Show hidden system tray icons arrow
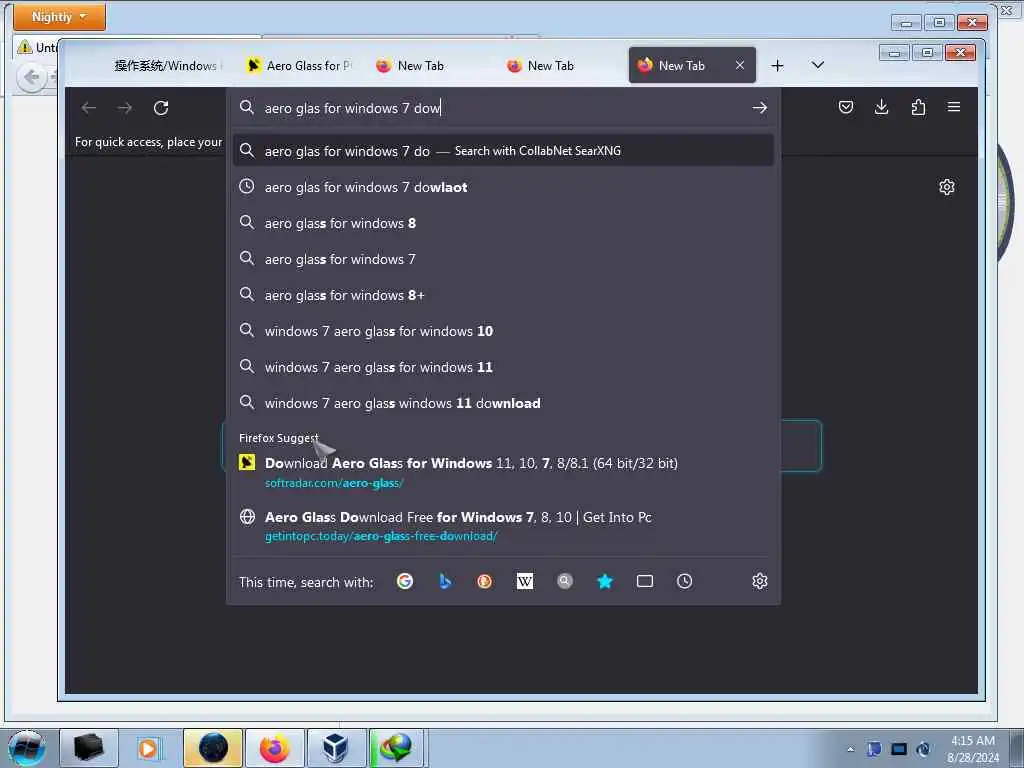Screen dimensions: 1024x768 tap(850, 749)
